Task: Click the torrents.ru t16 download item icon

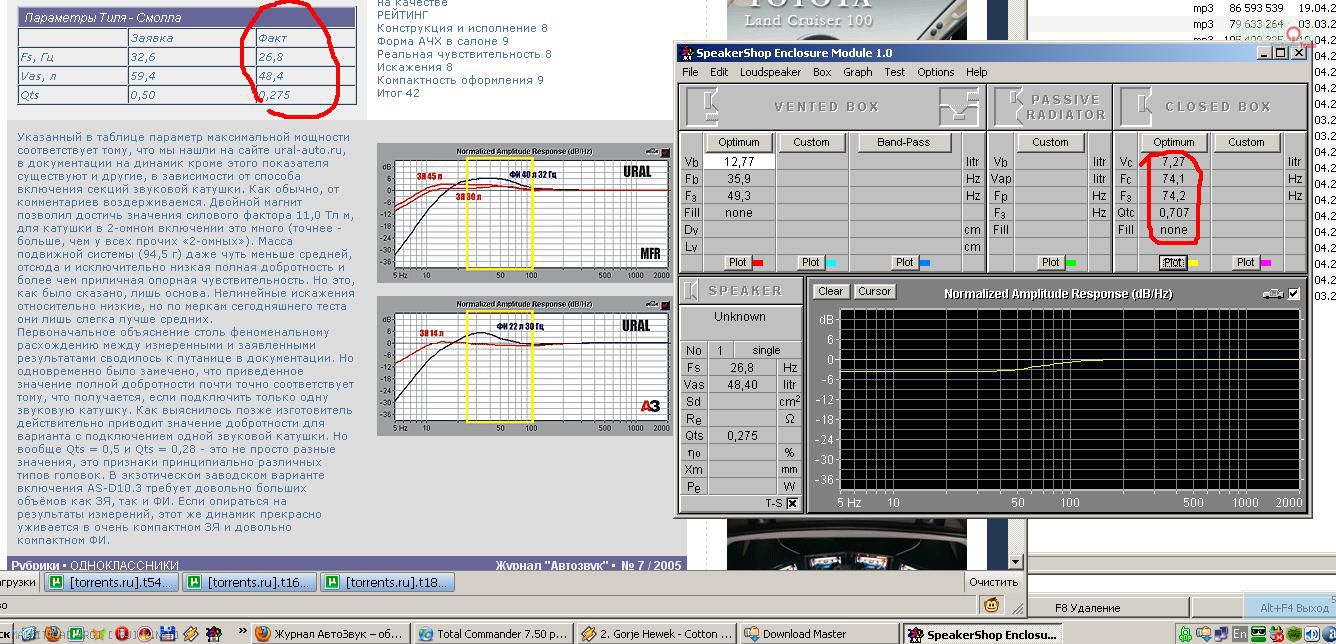Action: (x=196, y=582)
